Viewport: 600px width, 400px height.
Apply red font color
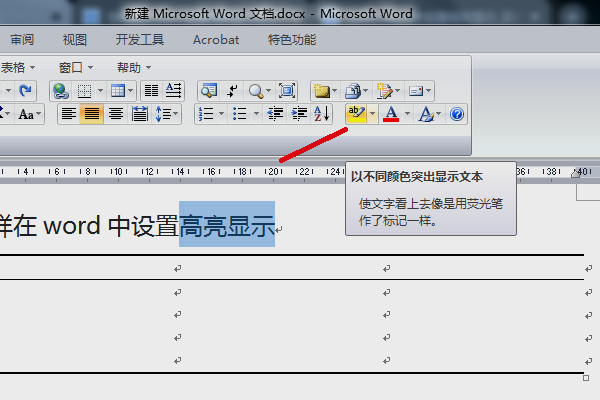click(x=391, y=114)
